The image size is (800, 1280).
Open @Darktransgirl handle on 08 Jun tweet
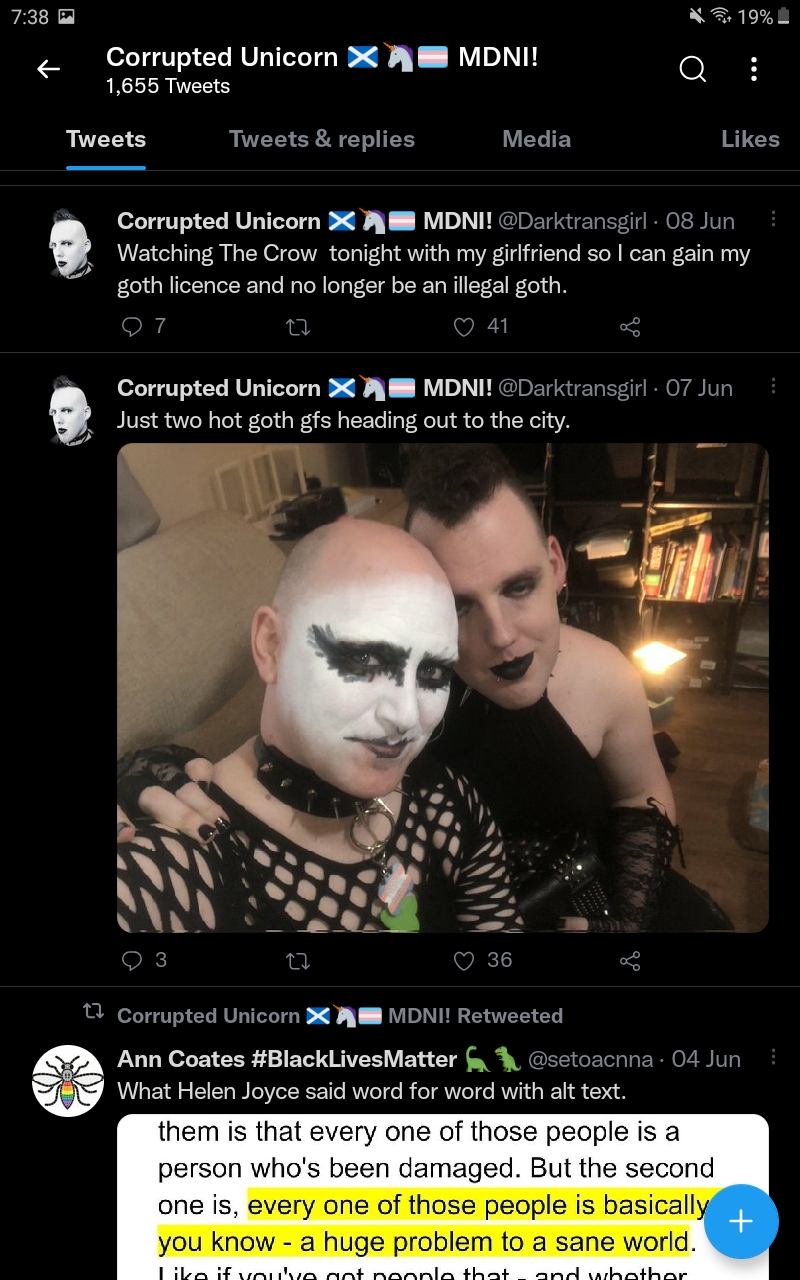(x=572, y=221)
